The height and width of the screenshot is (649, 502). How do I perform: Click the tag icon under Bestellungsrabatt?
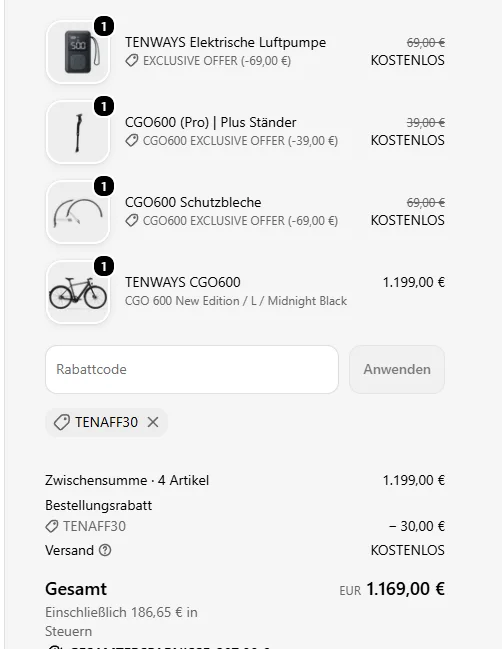point(52,526)
